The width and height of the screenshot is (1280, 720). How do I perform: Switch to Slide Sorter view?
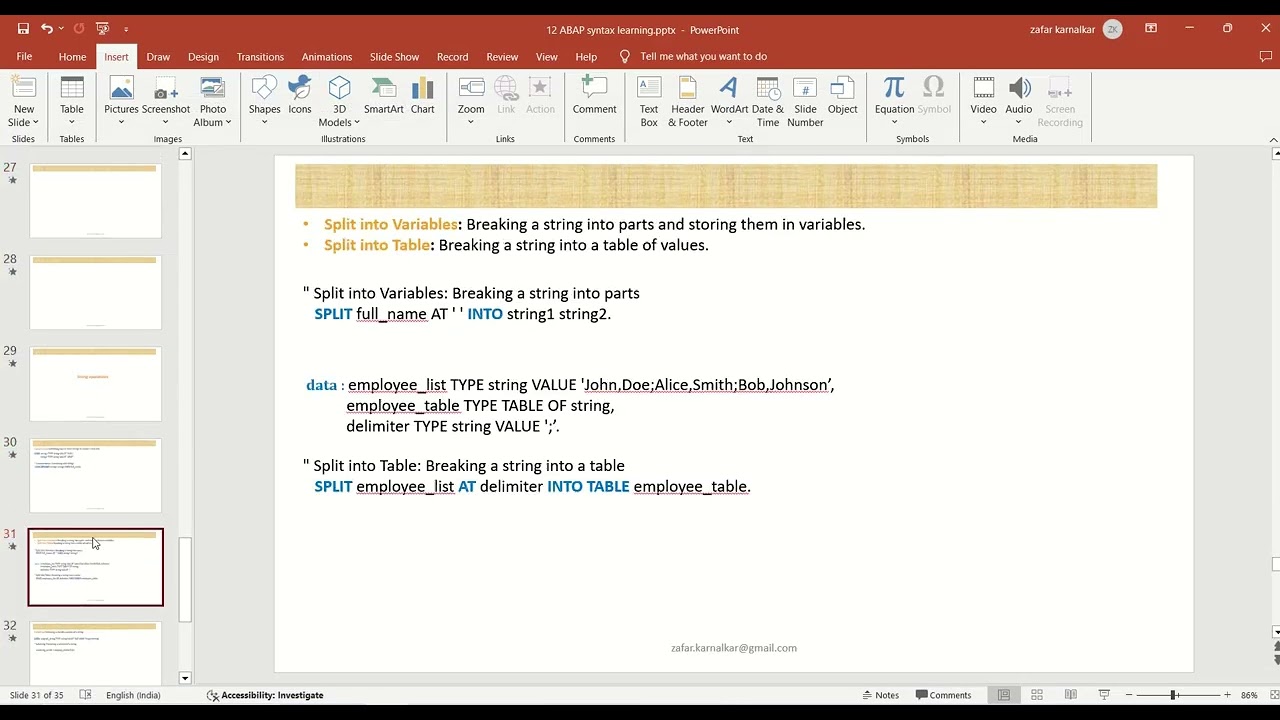pyautogui.click(x=1037, y=695)
